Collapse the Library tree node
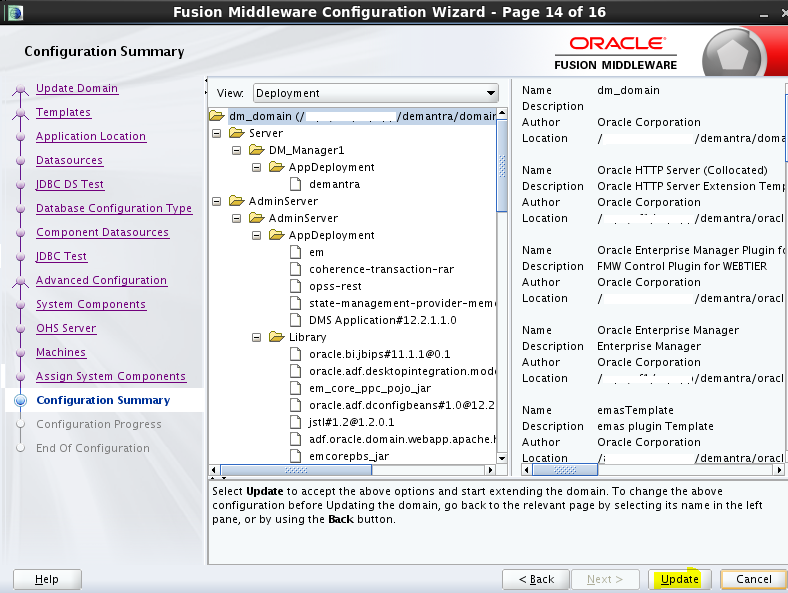788x593 pixels. [256, 338]
